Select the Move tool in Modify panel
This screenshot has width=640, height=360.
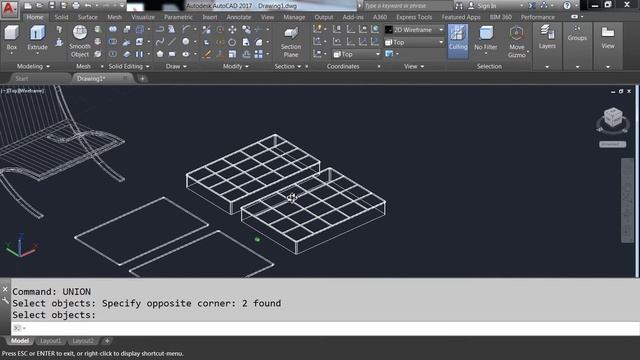232,29
